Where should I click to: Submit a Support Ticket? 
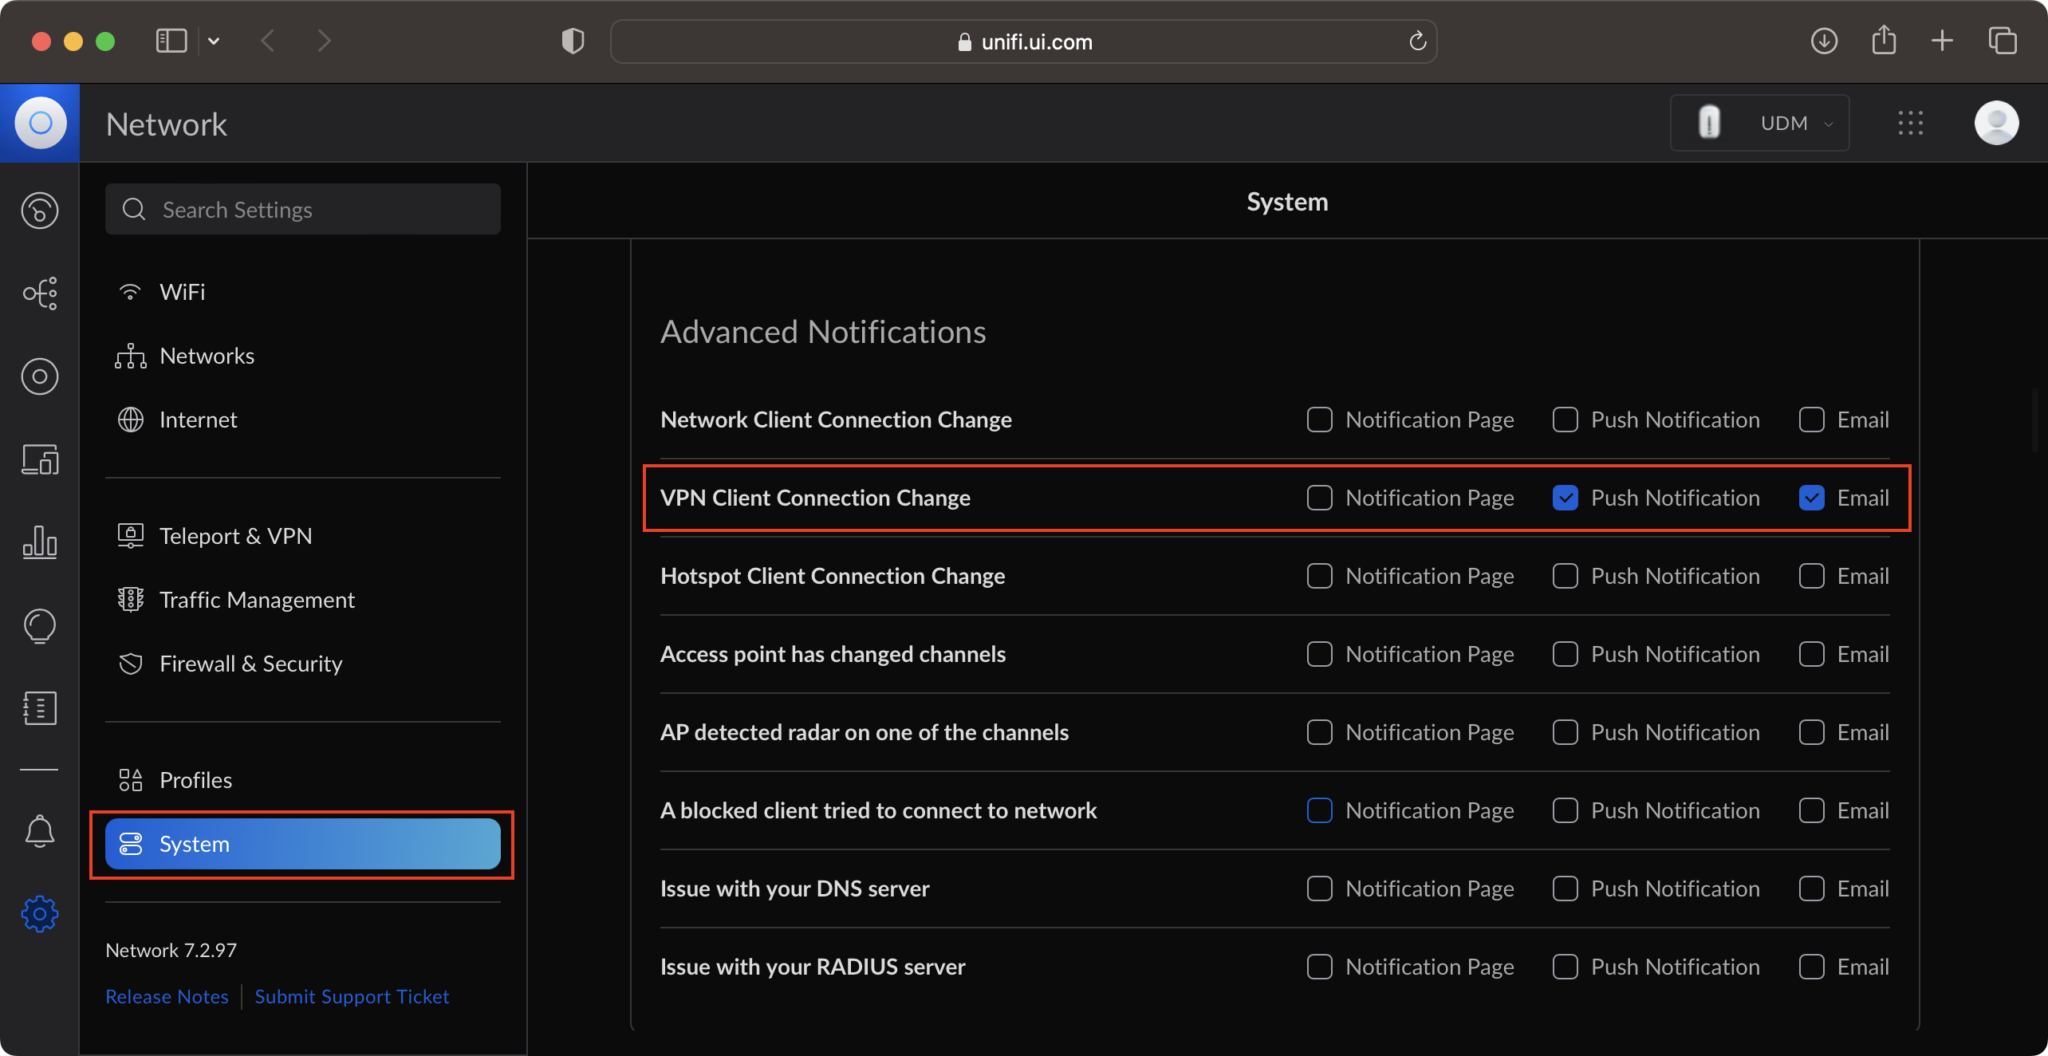coord(352,996)
